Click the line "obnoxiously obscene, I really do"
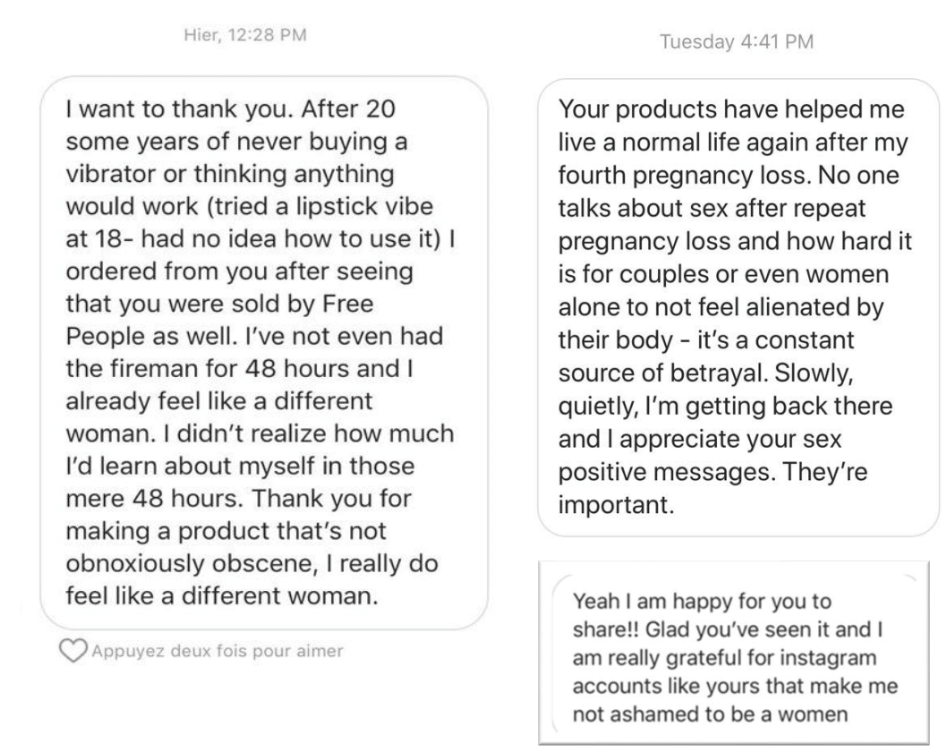Image resolution: width=951 pixels, height=753 pixels. [252, 563]
